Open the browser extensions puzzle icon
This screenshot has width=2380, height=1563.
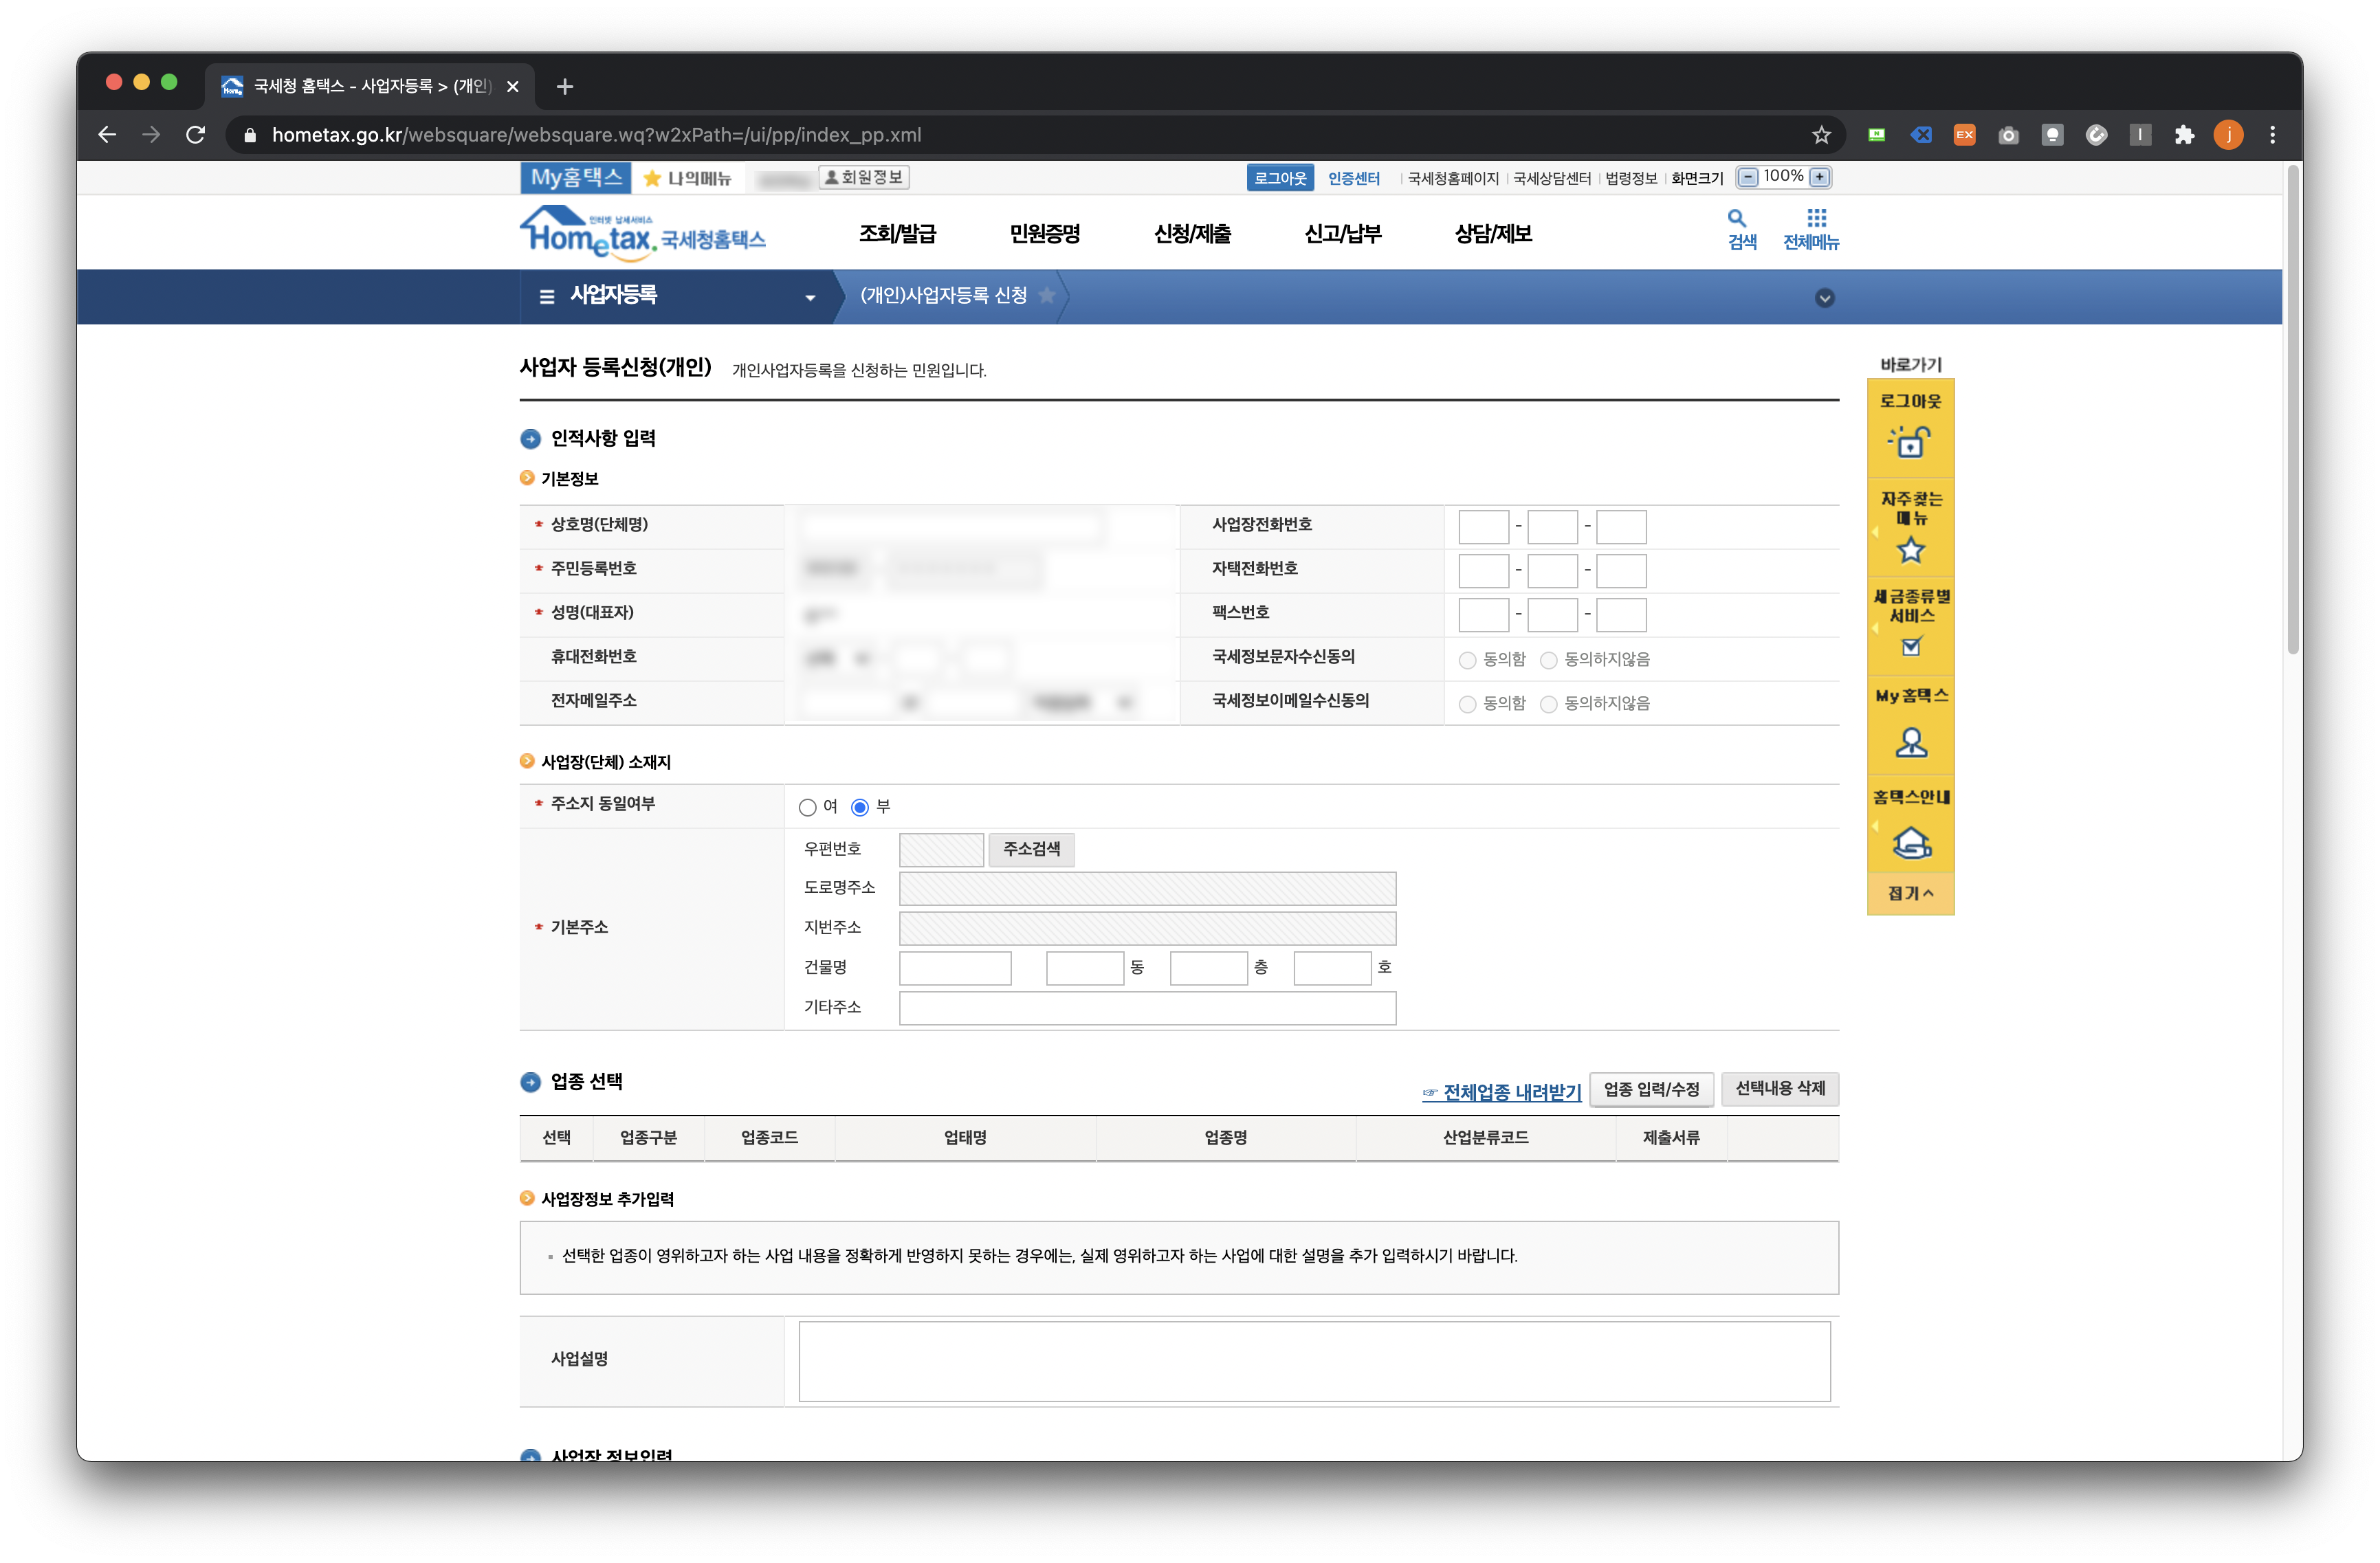(x=2184, y=135)
